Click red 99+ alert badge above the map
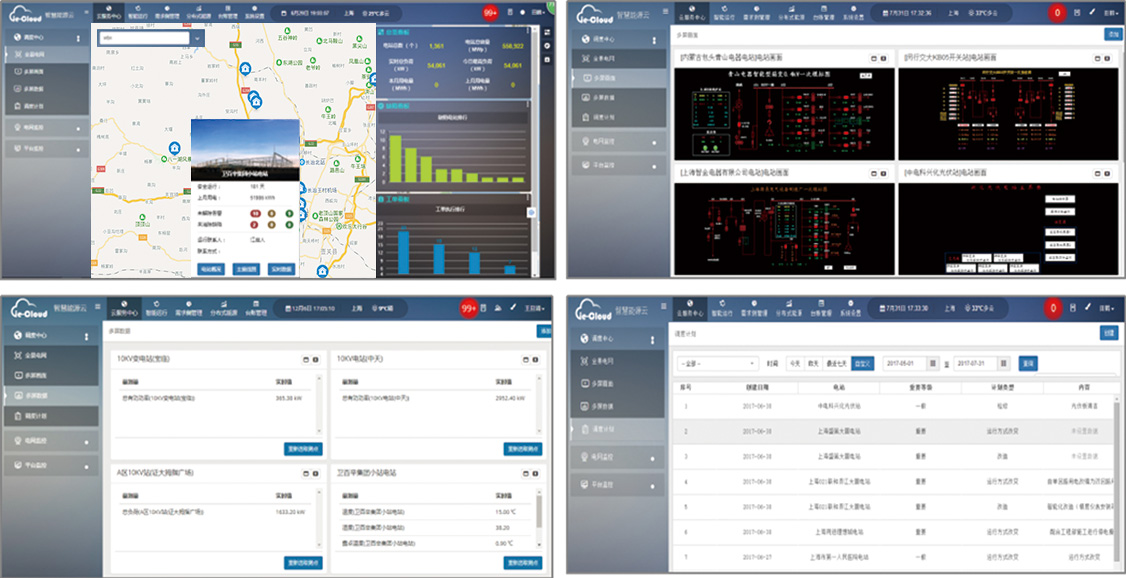1126x578 pixels. tap(490, 13)
